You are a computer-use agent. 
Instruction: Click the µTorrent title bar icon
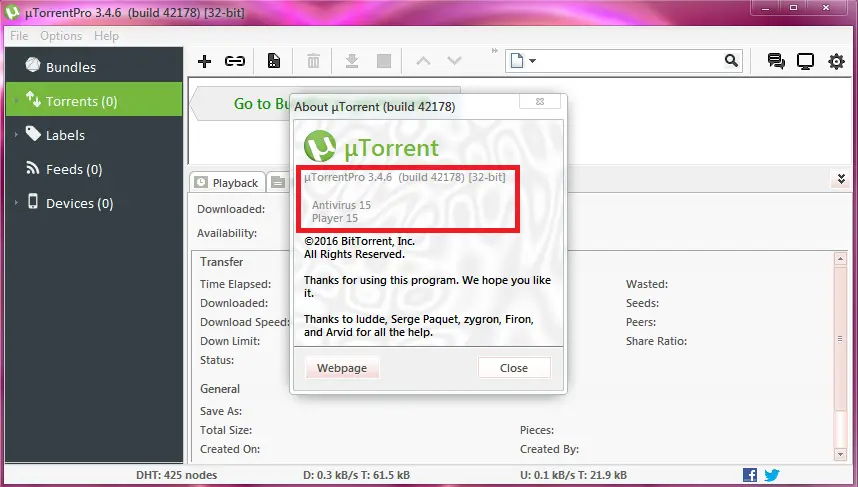pyautogui.click(x=12, y=12)
